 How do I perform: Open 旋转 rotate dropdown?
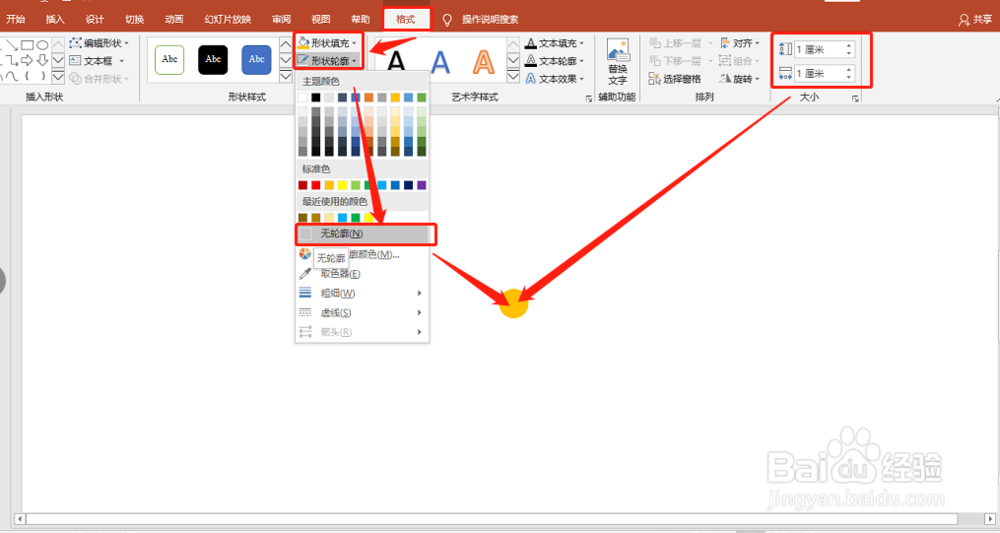(740, 79)
